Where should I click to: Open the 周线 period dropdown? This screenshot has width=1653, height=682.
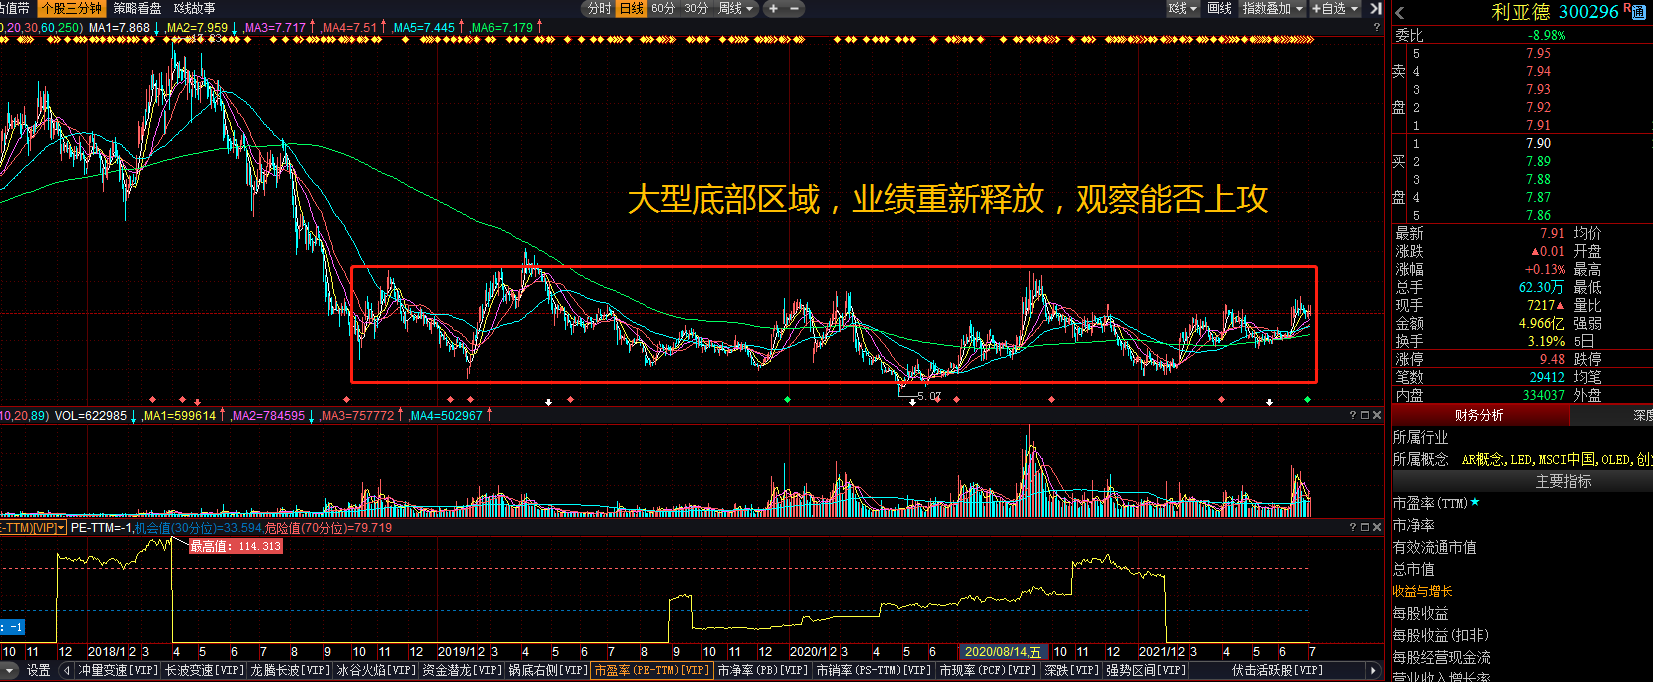click(737, 8)
